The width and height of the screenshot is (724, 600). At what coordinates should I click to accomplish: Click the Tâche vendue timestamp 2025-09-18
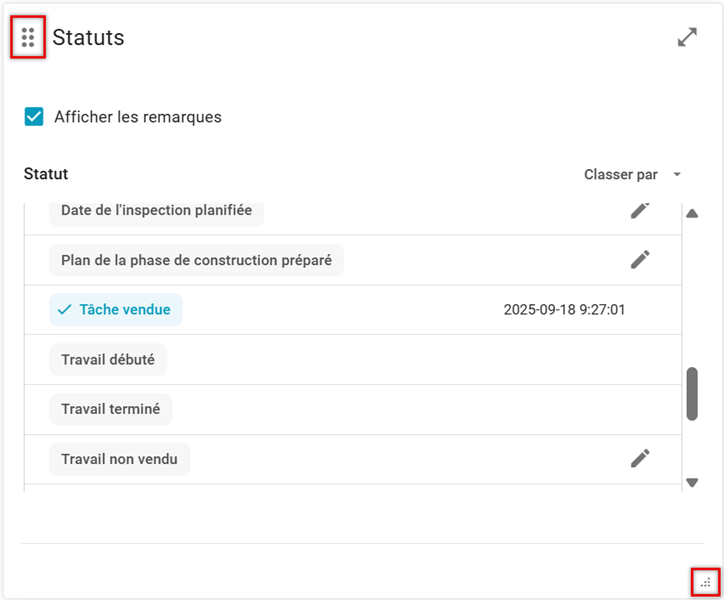[x=564, y=310]
